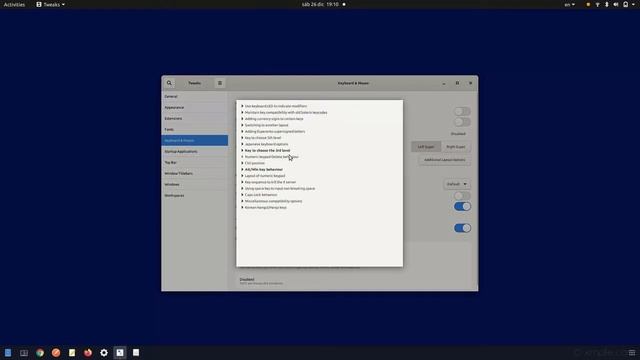Open the blue document icon in dock

[8, 353]
